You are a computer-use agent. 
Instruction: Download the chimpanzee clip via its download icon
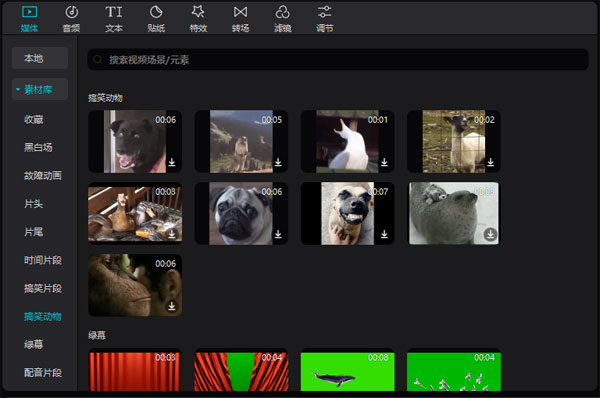(172, 306)
